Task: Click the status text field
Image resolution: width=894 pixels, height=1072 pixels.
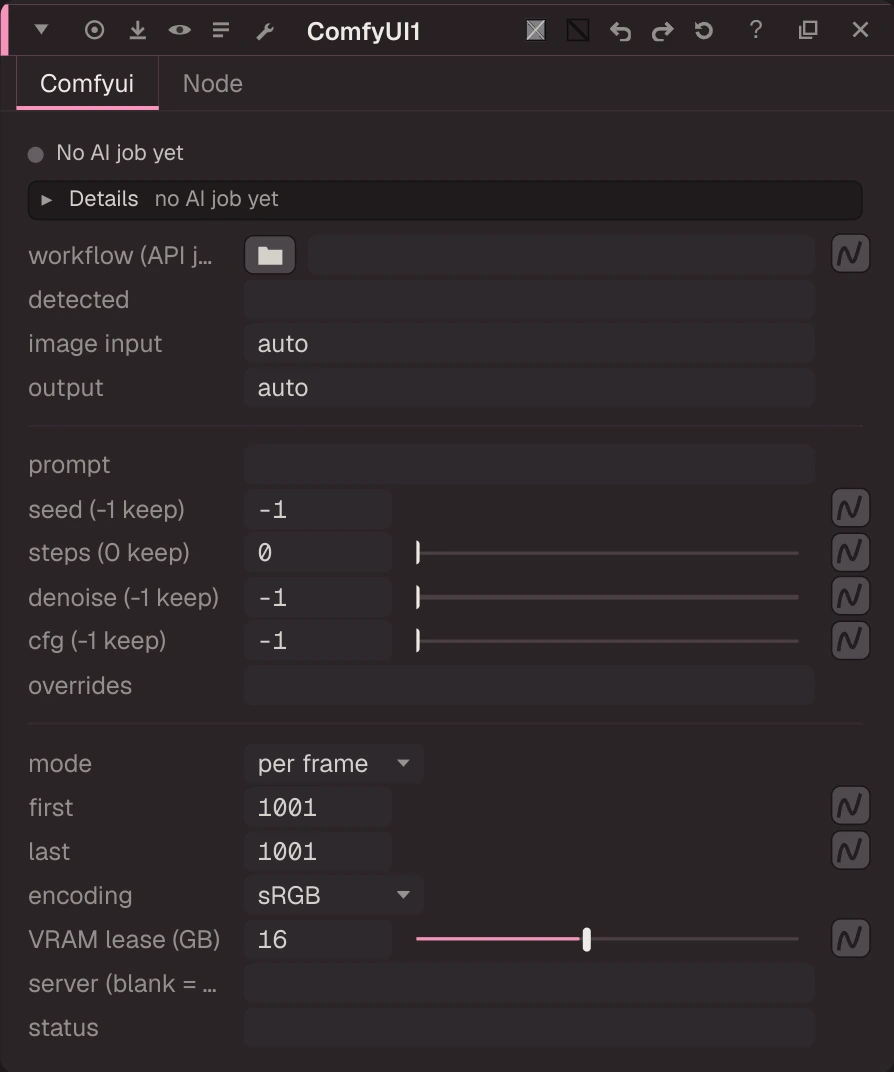Action: (x=529, y=1028)
